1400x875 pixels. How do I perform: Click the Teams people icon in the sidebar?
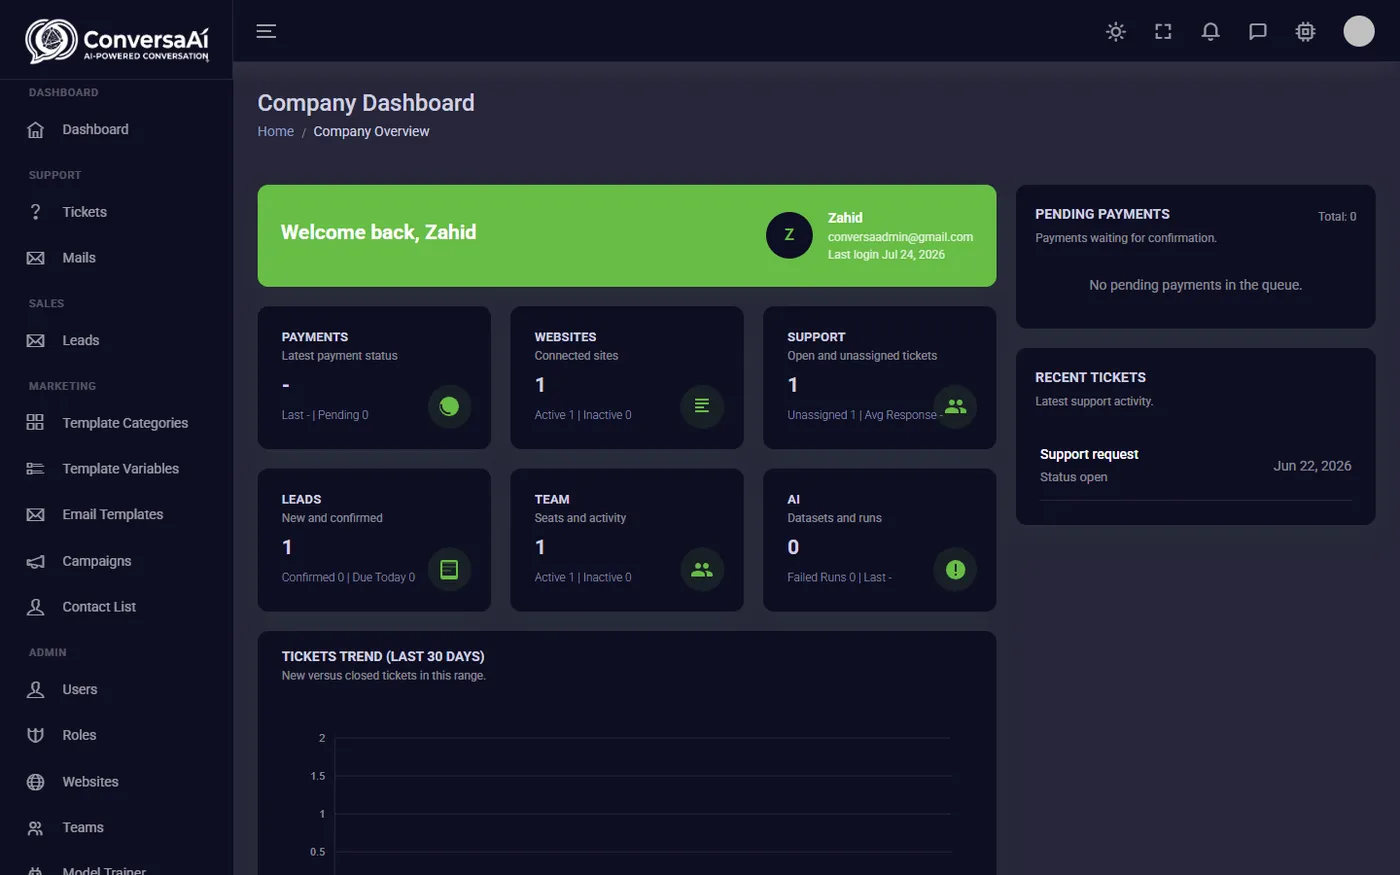point(35,828)
